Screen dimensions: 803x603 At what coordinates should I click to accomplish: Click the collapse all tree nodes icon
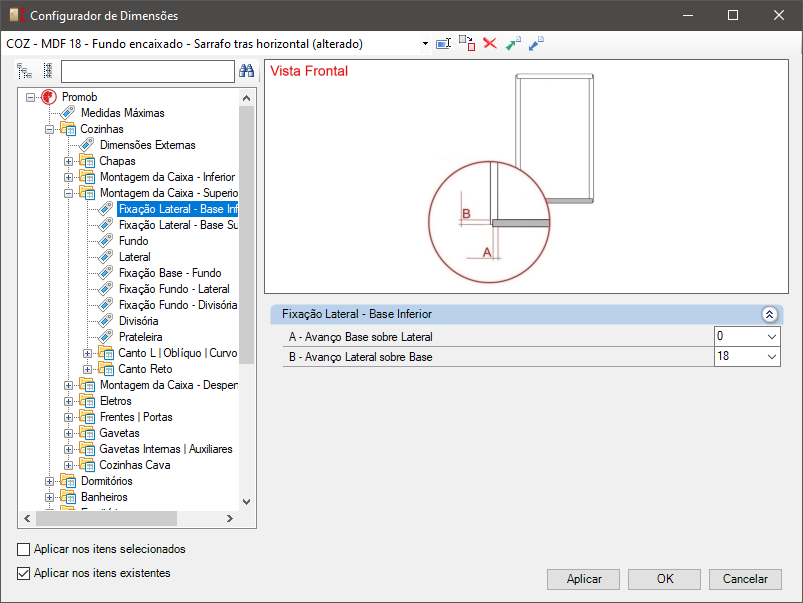coord(47,71)
